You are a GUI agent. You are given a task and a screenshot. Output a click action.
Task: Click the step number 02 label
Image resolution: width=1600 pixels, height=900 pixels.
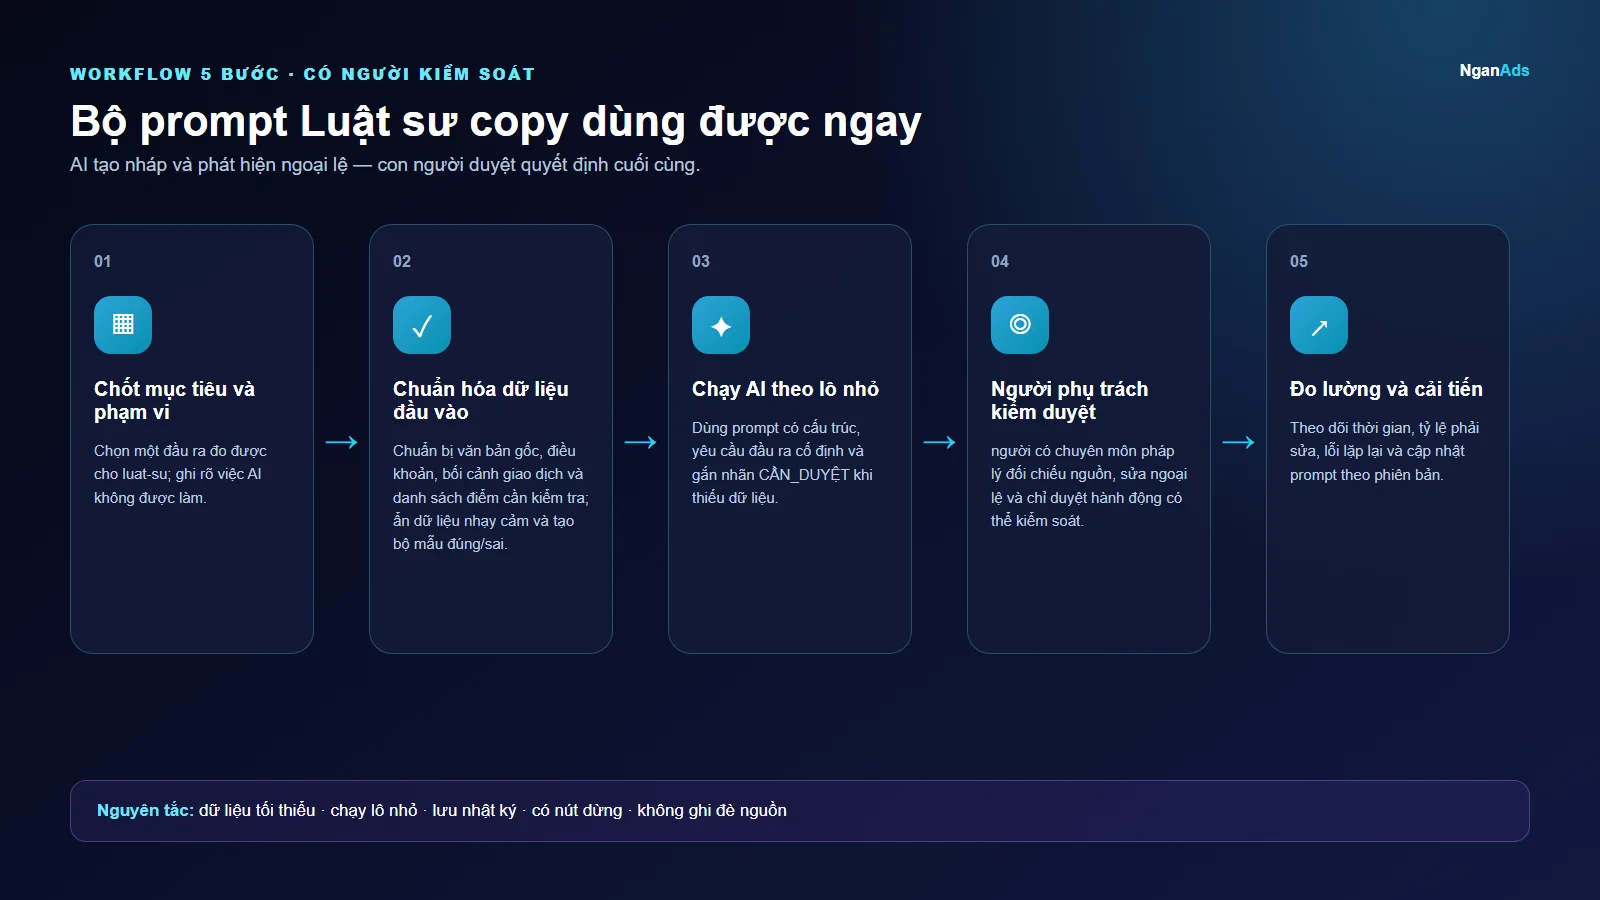coord(402,261)
